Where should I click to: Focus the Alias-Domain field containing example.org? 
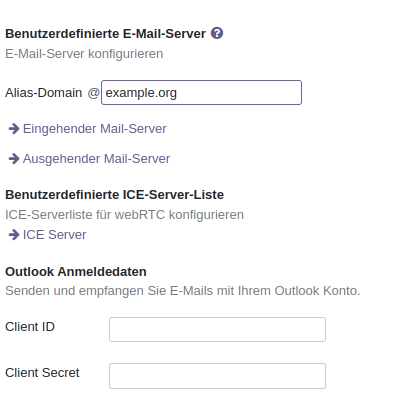pyautogui.click(x=201, y=92)
